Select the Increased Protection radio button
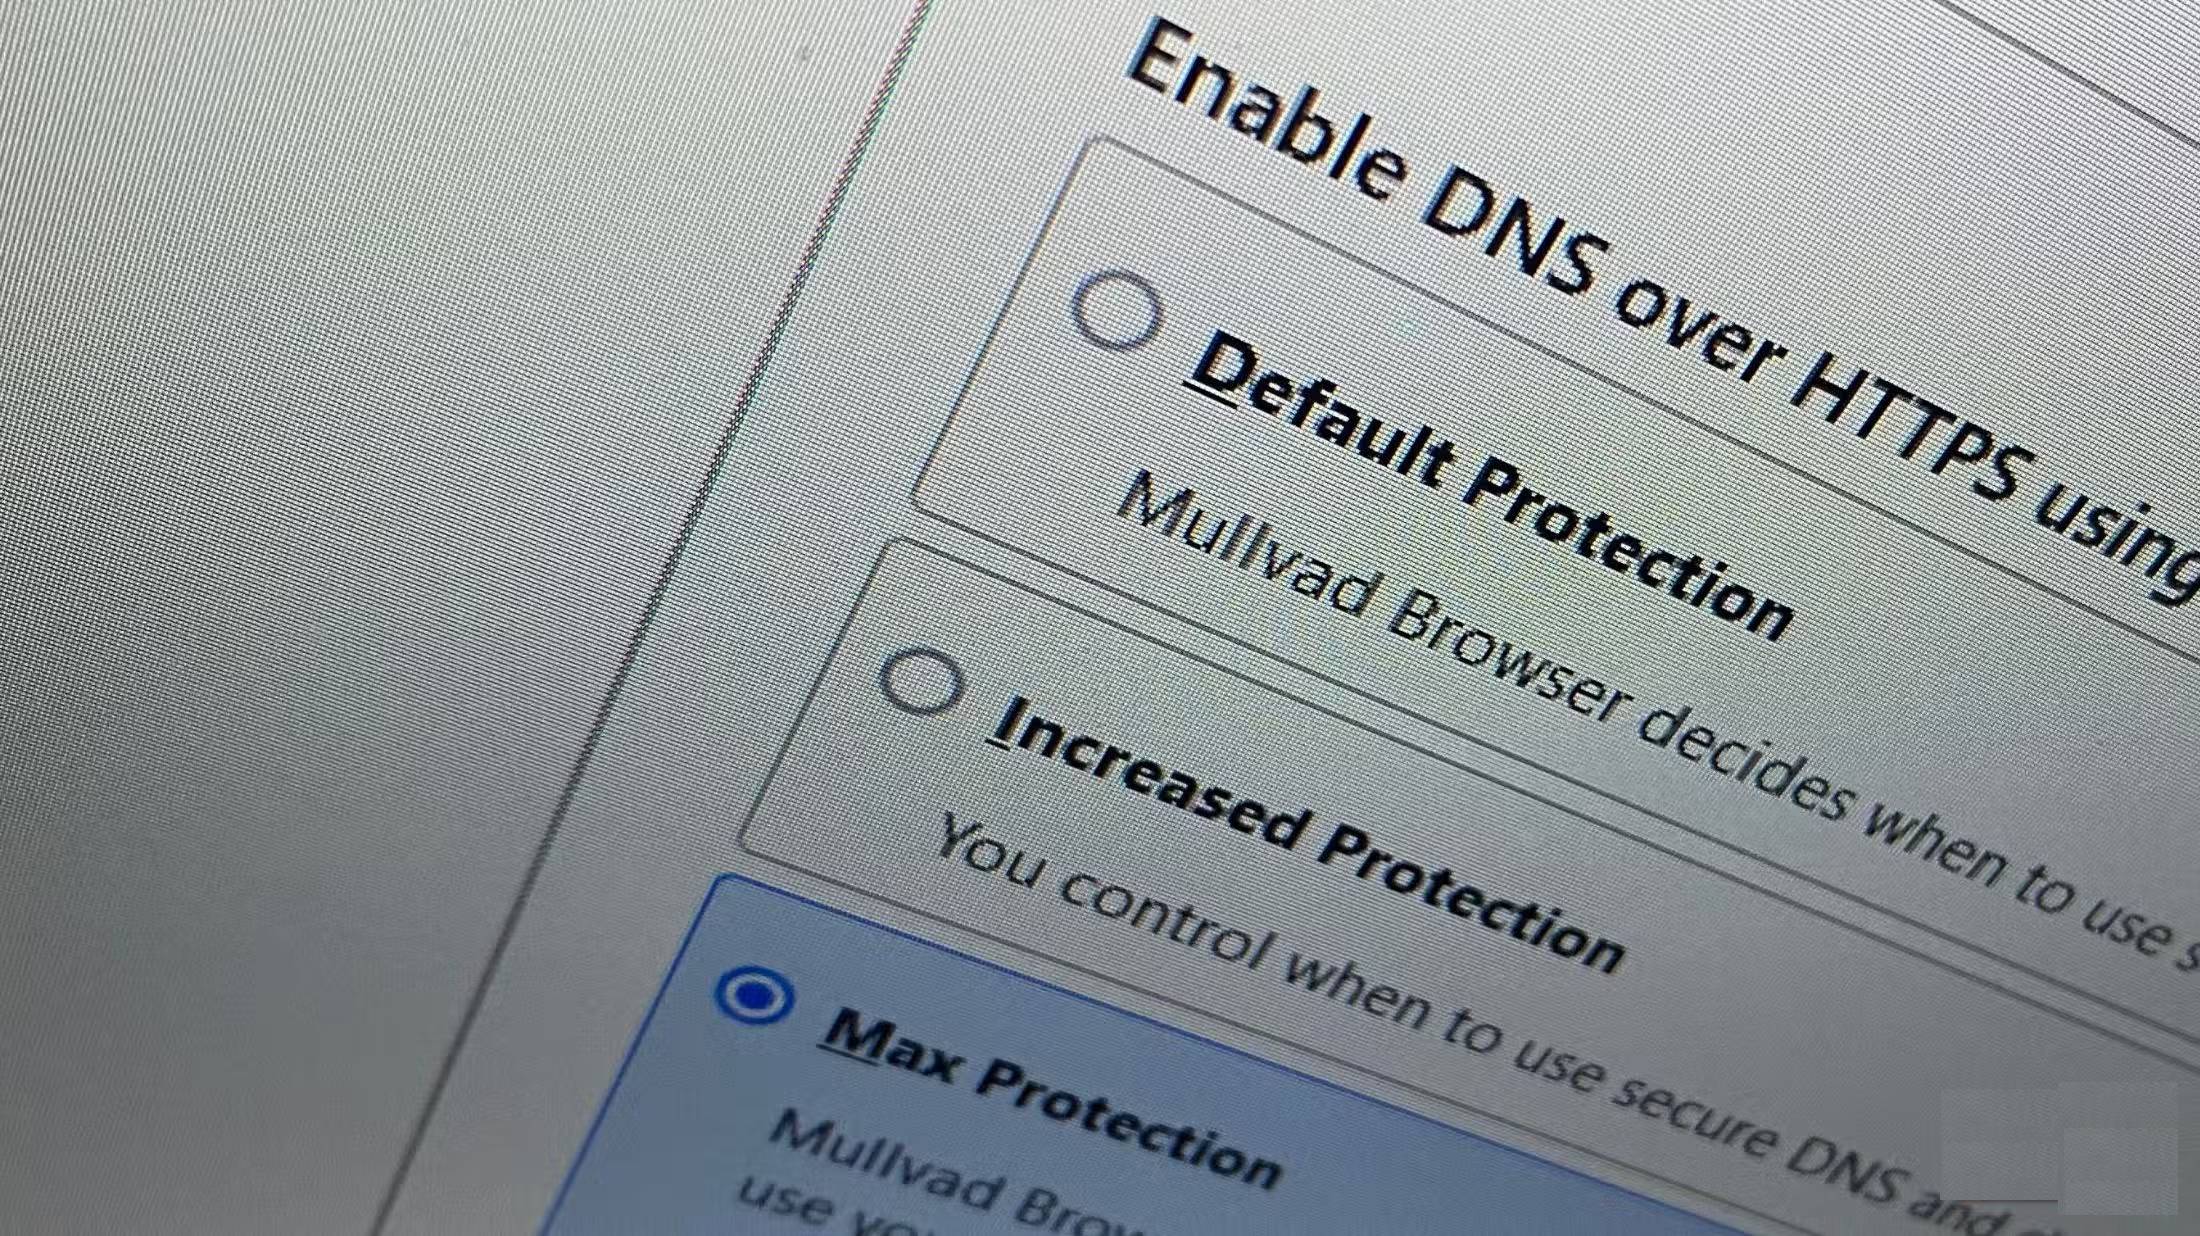The height and width of the screenshot is (1236, 2200). [x=922, y=681]
